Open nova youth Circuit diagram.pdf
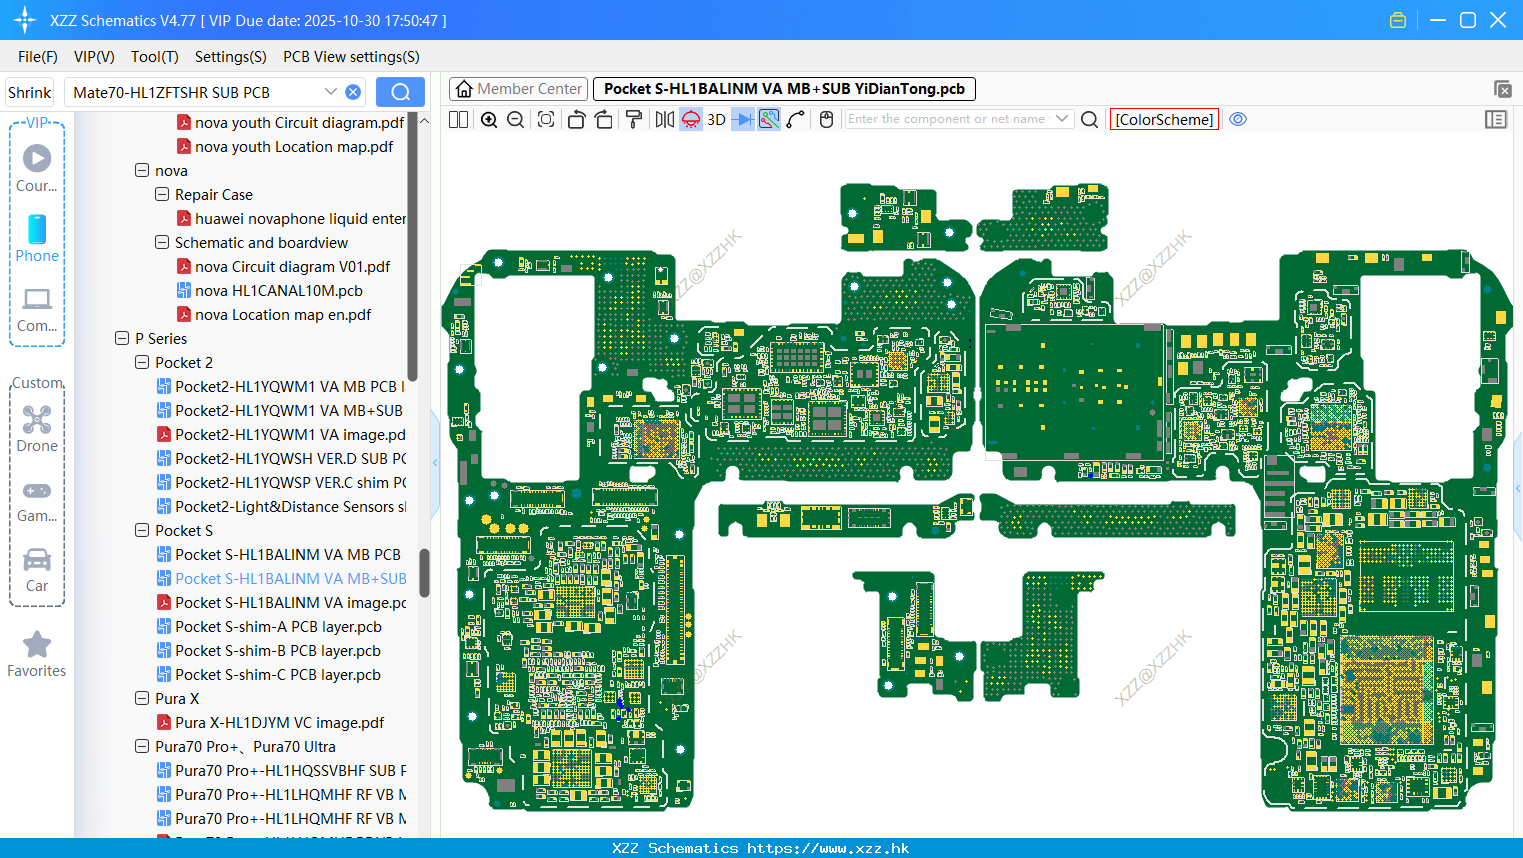 [290, 123]
